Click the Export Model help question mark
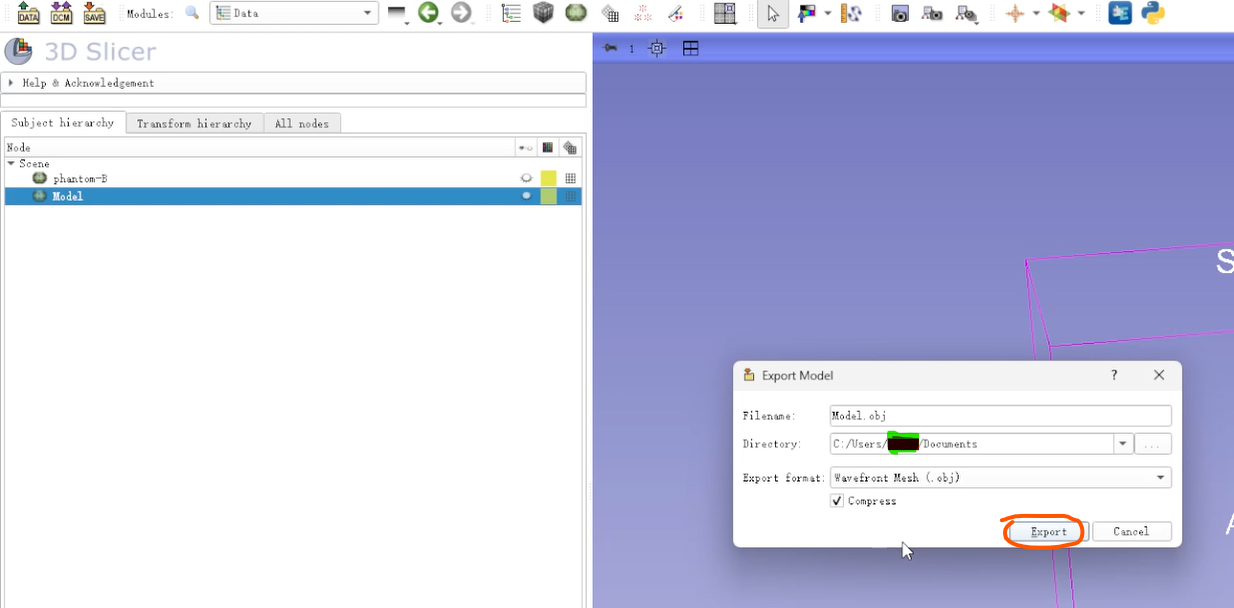 1115,375
